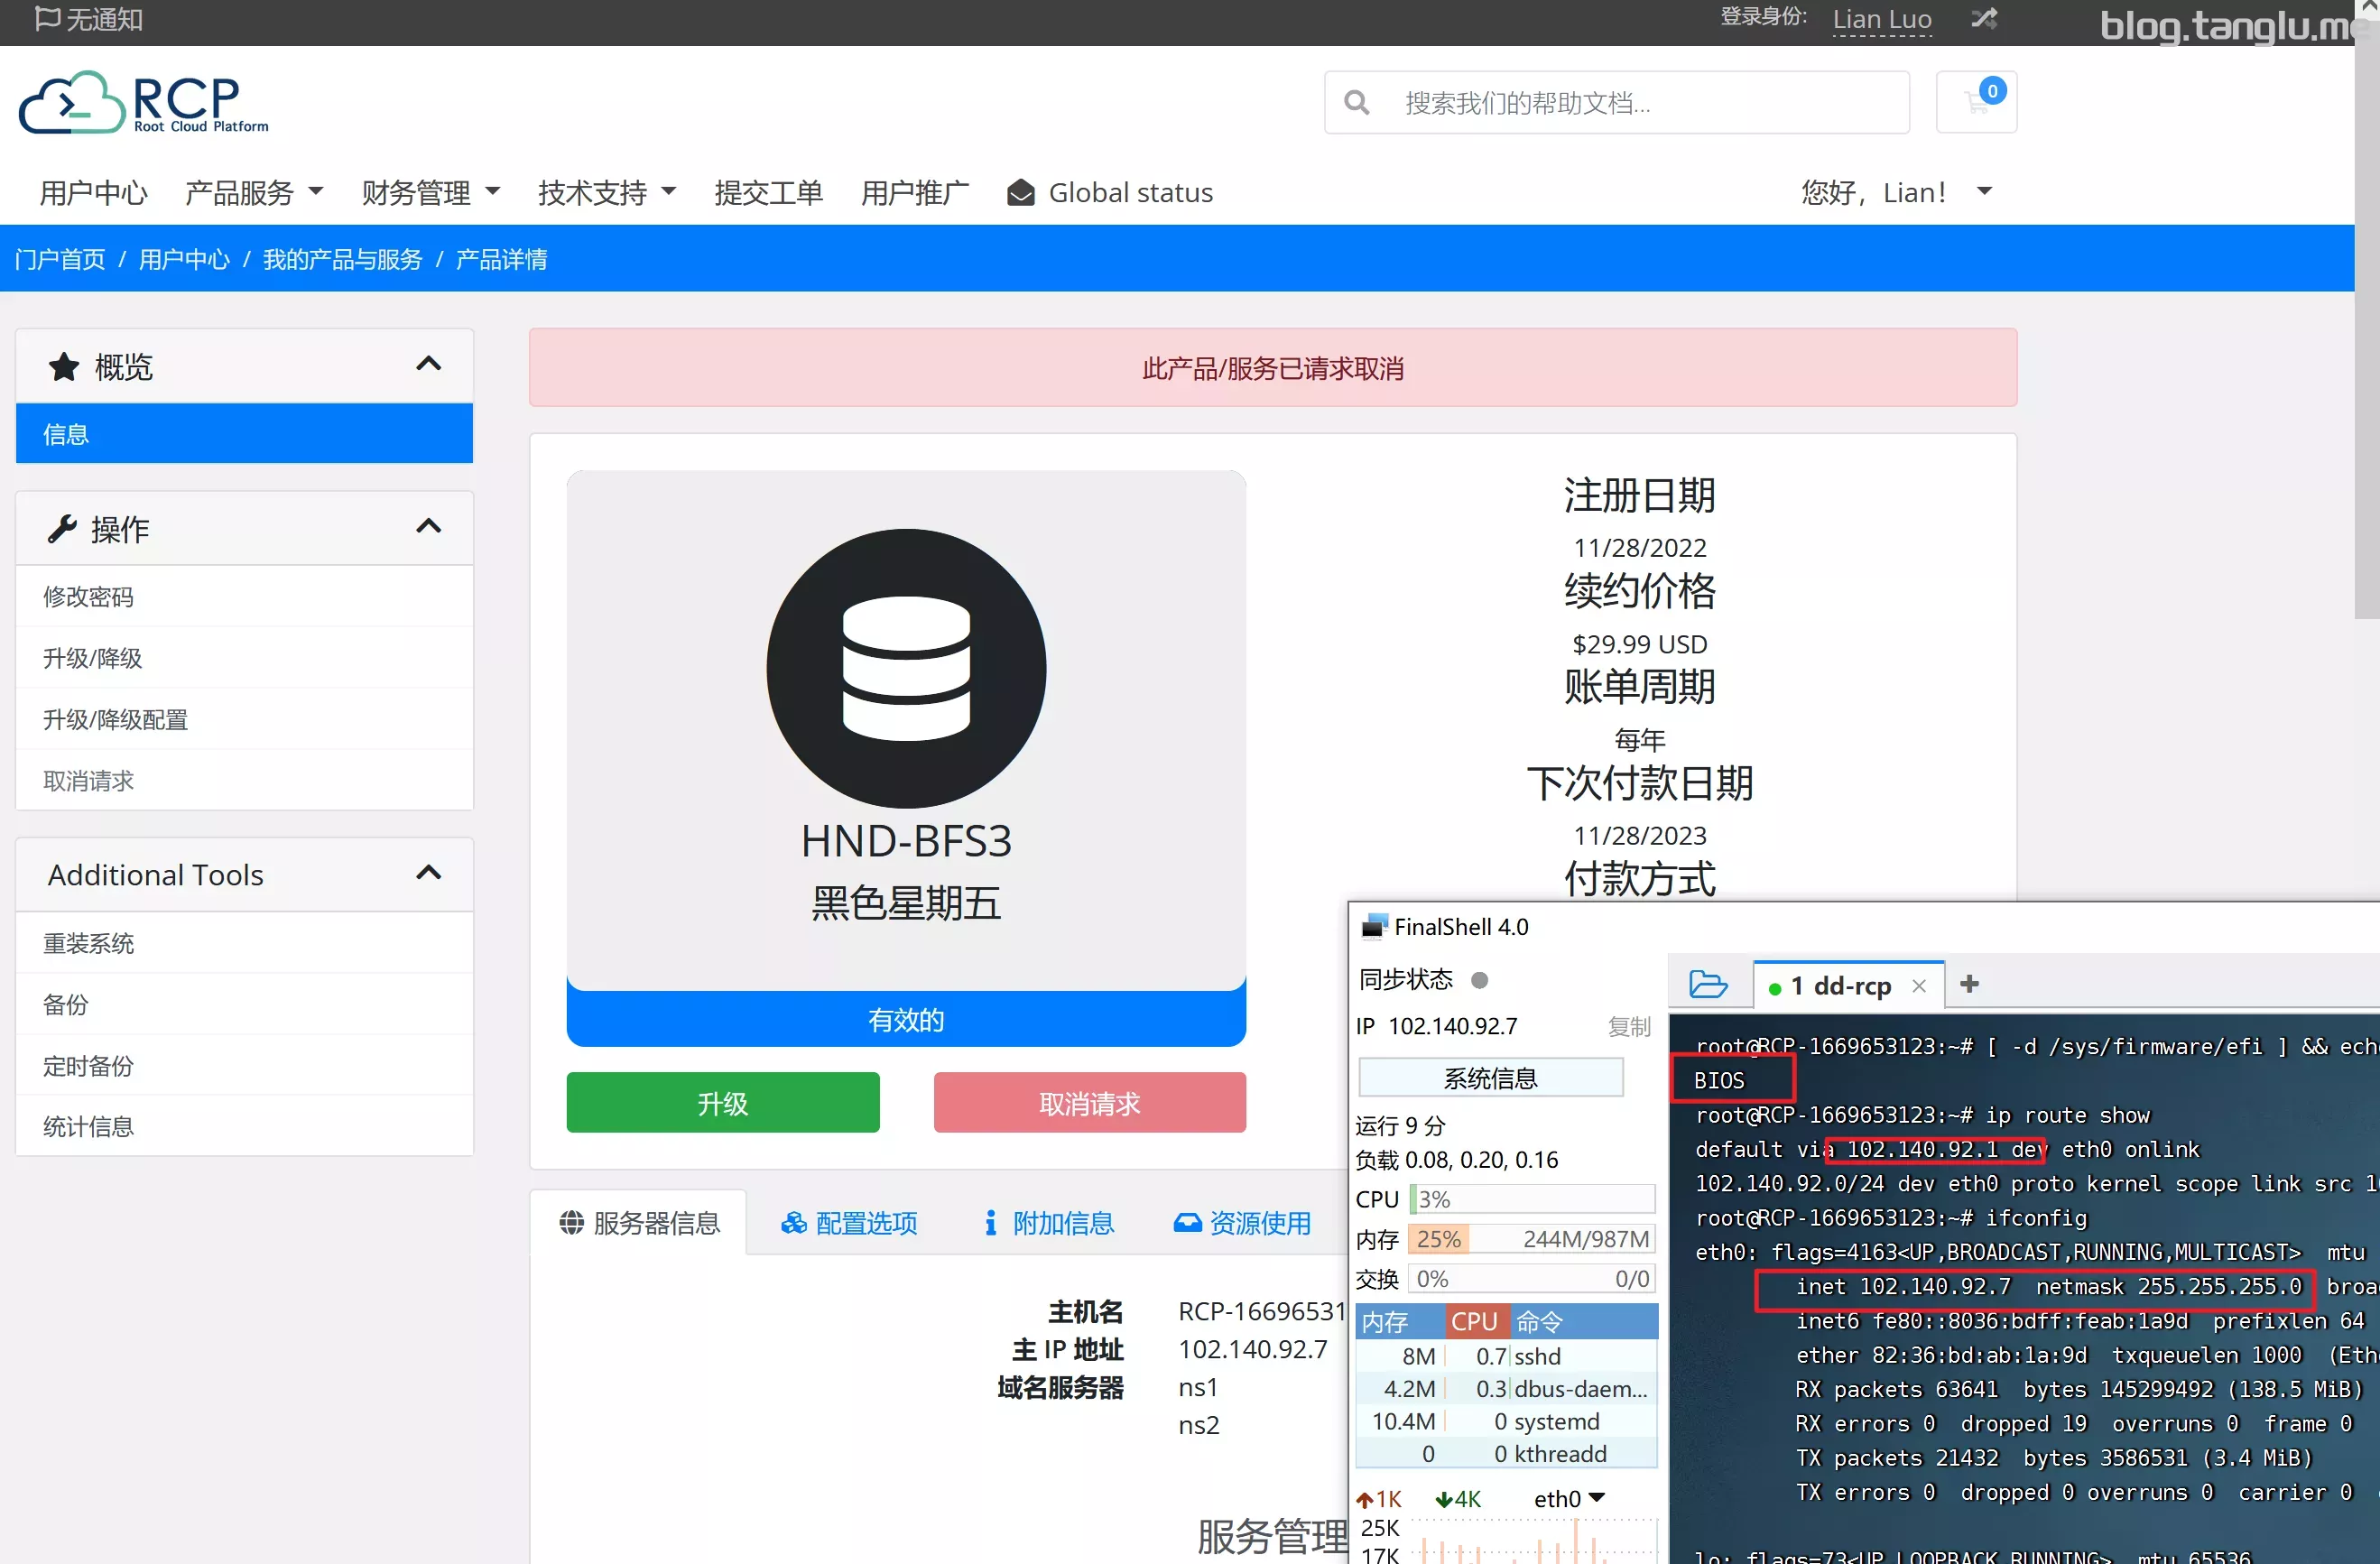This screenshot has width=2380, height=1564.
Task: Open the 产品服务 dropdown menu
Action: 254,192
